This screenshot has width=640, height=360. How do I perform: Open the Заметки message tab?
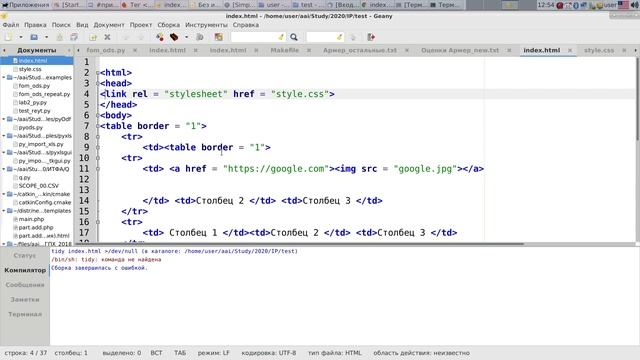tap(24, 300)
